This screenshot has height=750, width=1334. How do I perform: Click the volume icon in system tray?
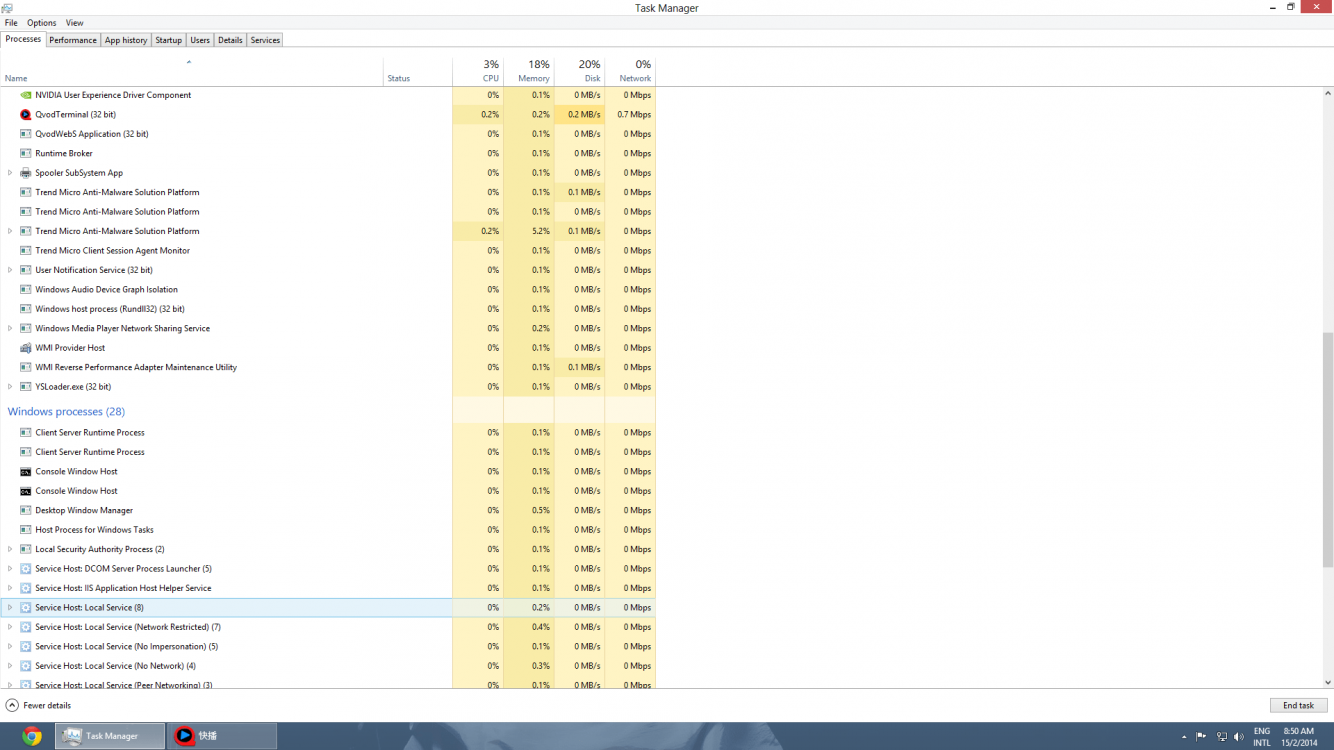pos(1239,737)
